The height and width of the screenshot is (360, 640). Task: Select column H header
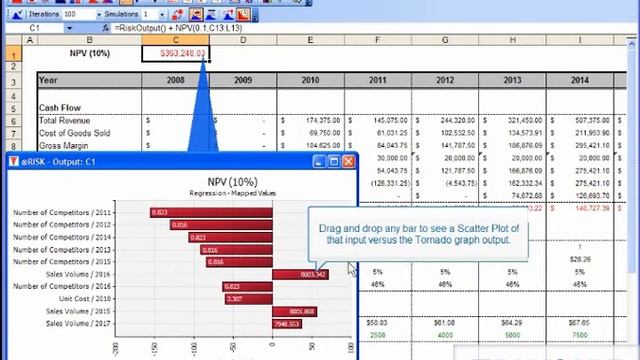click(x=512, y=40)
